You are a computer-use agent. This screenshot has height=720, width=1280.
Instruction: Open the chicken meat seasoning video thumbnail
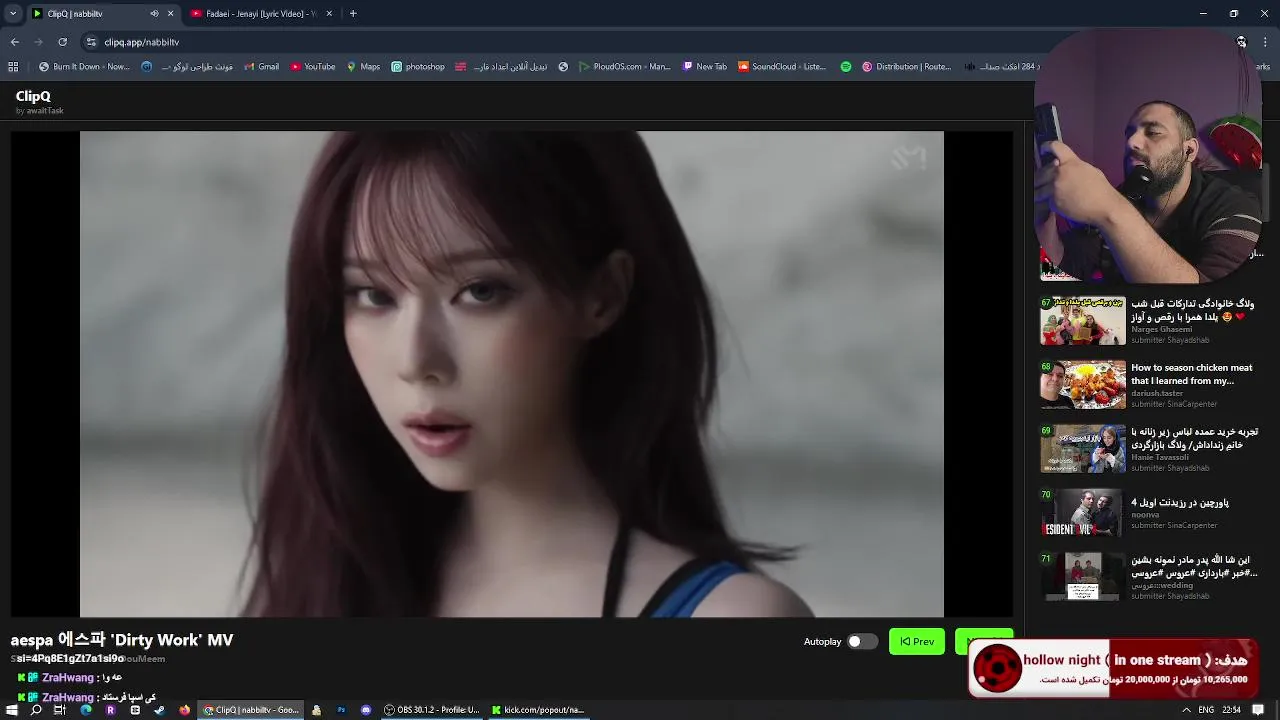[x=1083, y=385]
